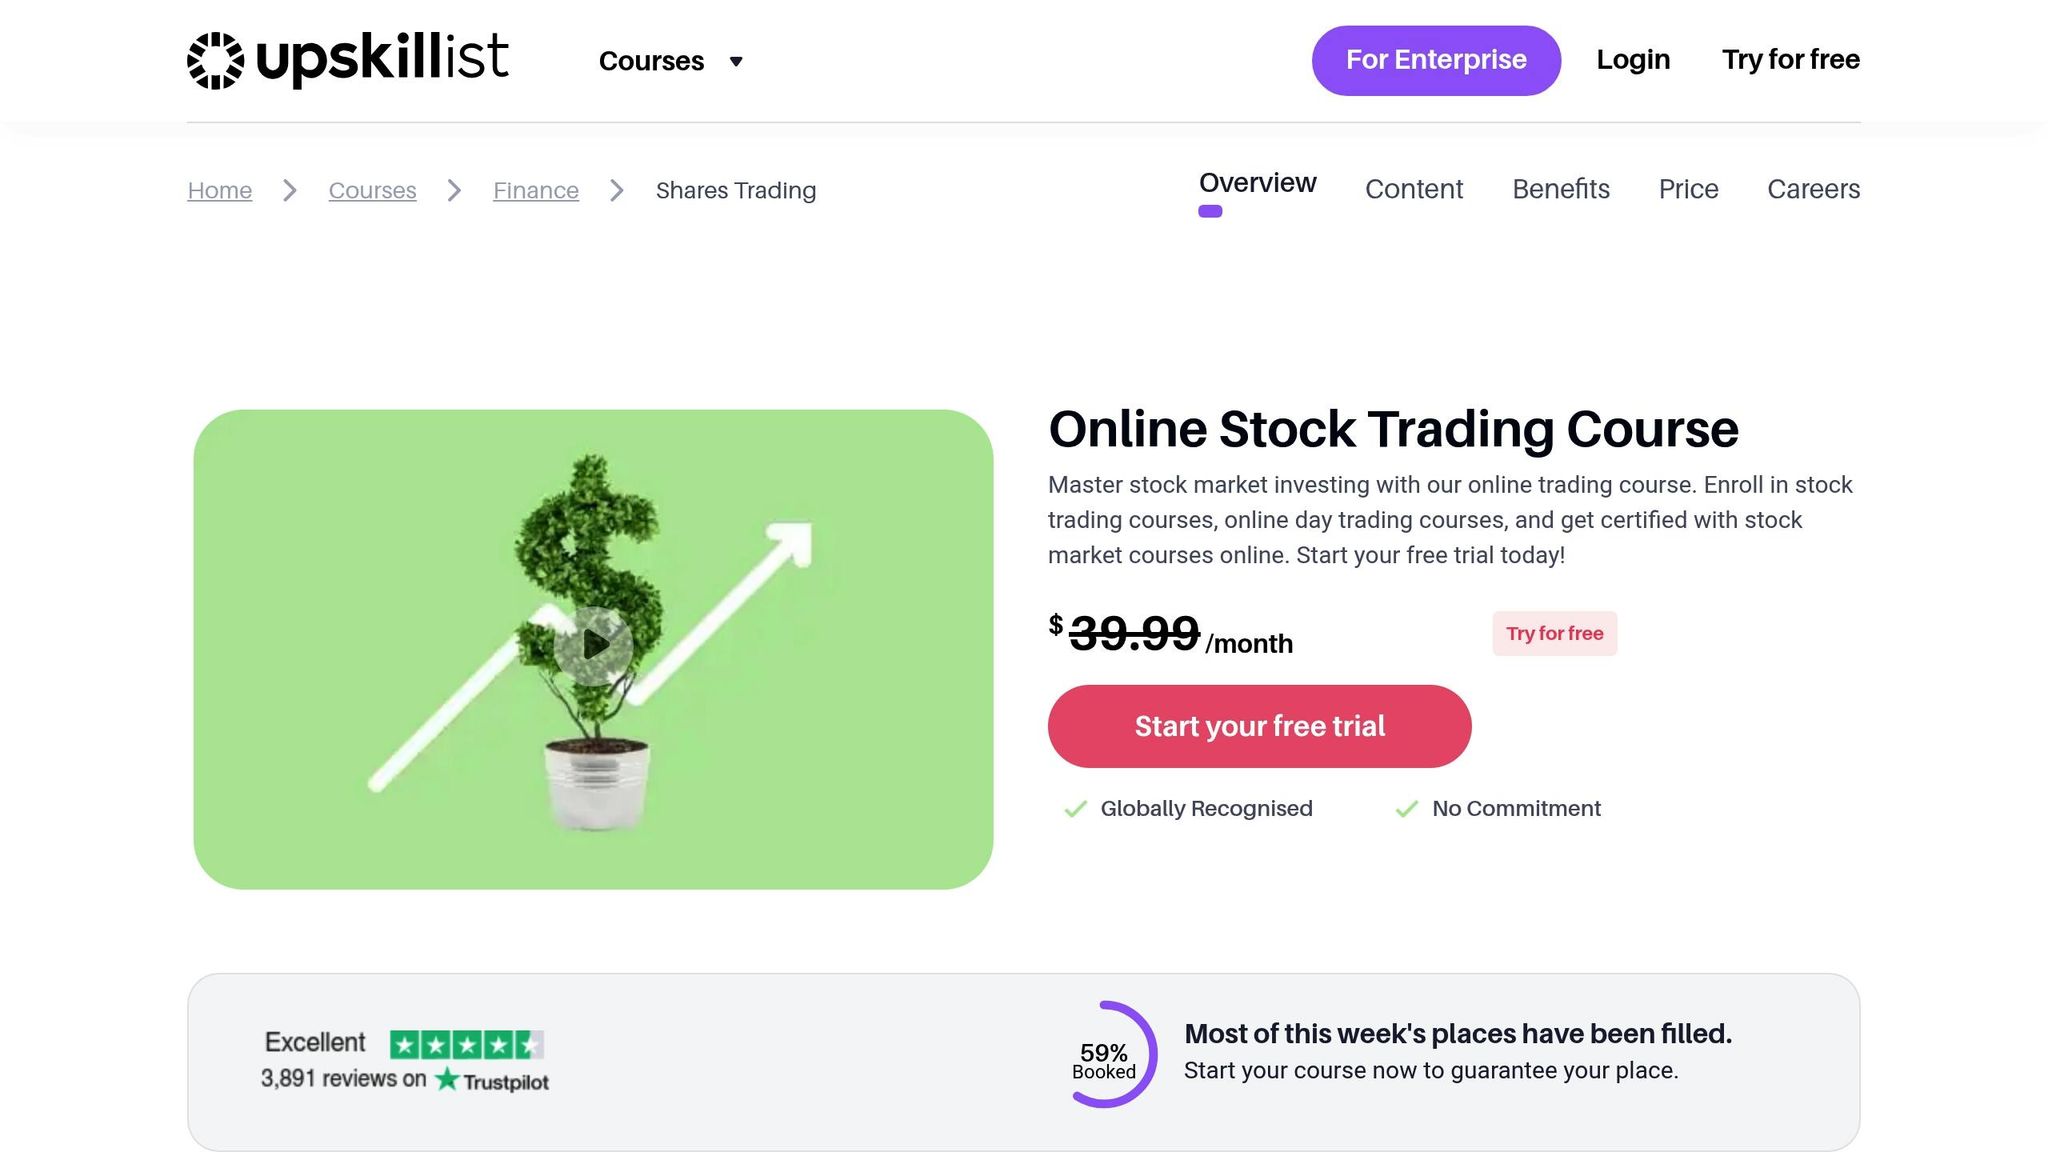
Task: Navigate to Home breadcrumb link
Action: 220,190
